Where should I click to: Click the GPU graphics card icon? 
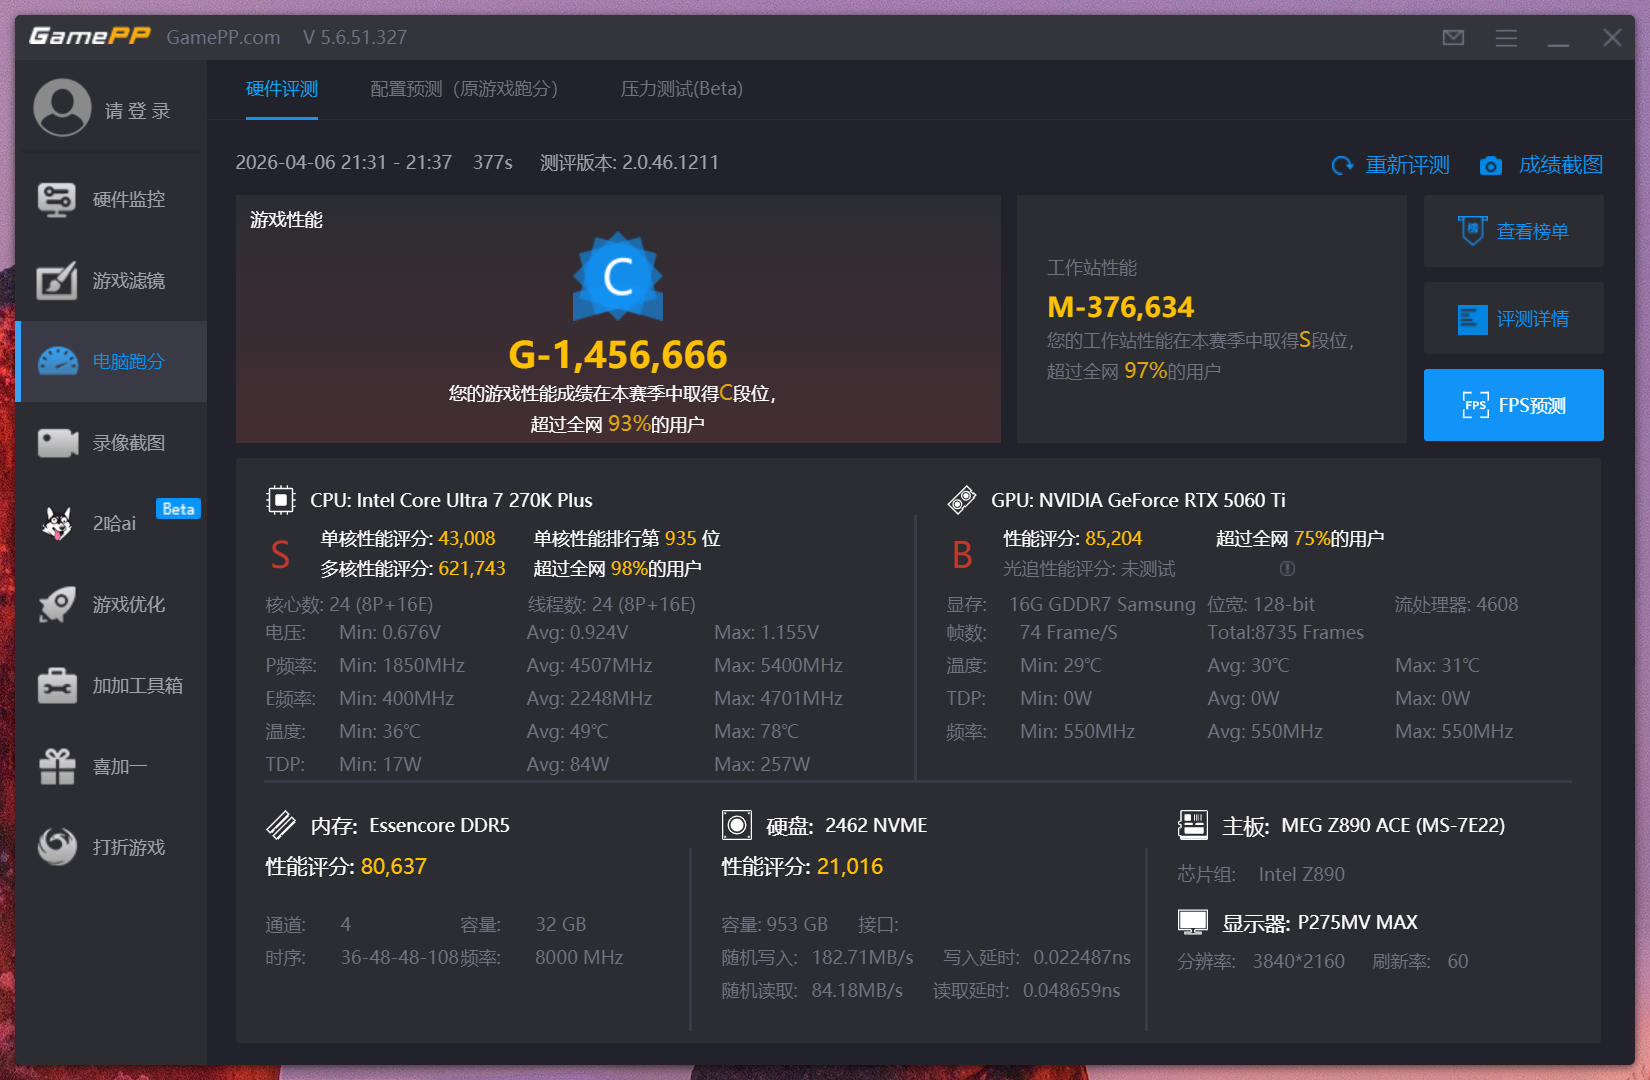point(962,500)
